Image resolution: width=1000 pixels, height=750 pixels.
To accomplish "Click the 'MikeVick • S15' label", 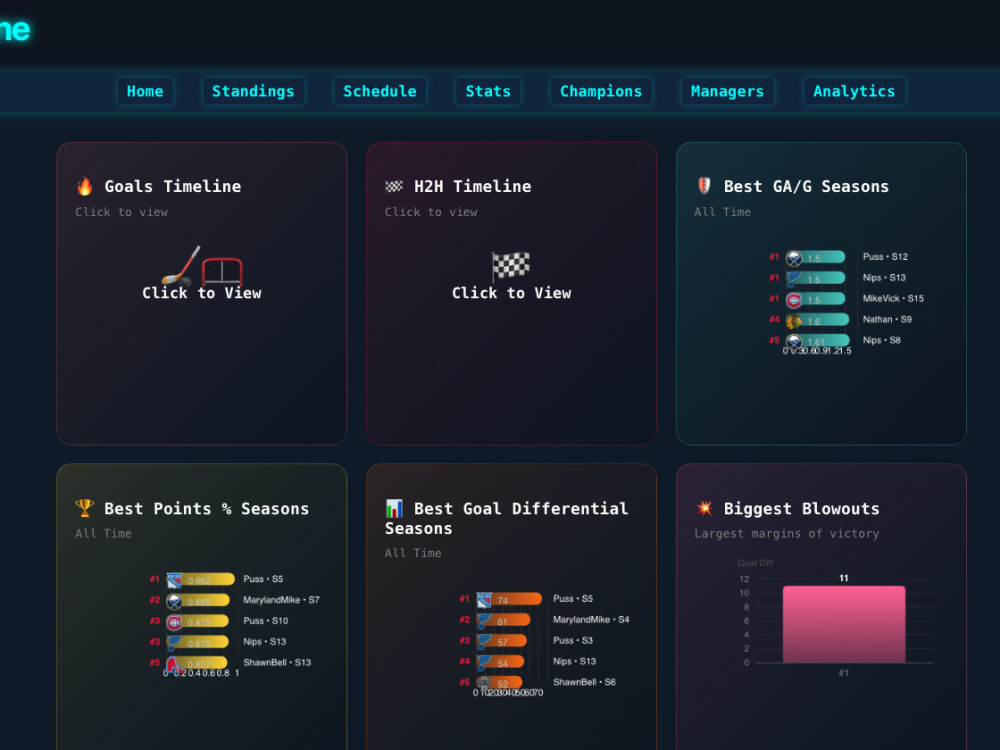I will [x=893, y=298].
